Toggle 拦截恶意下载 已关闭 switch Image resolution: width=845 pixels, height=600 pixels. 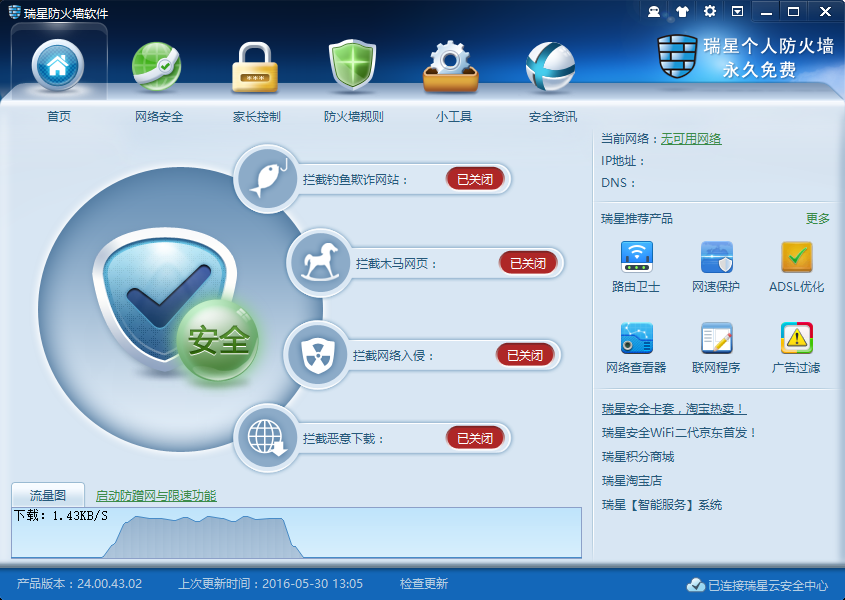click(x=475, y=438)
